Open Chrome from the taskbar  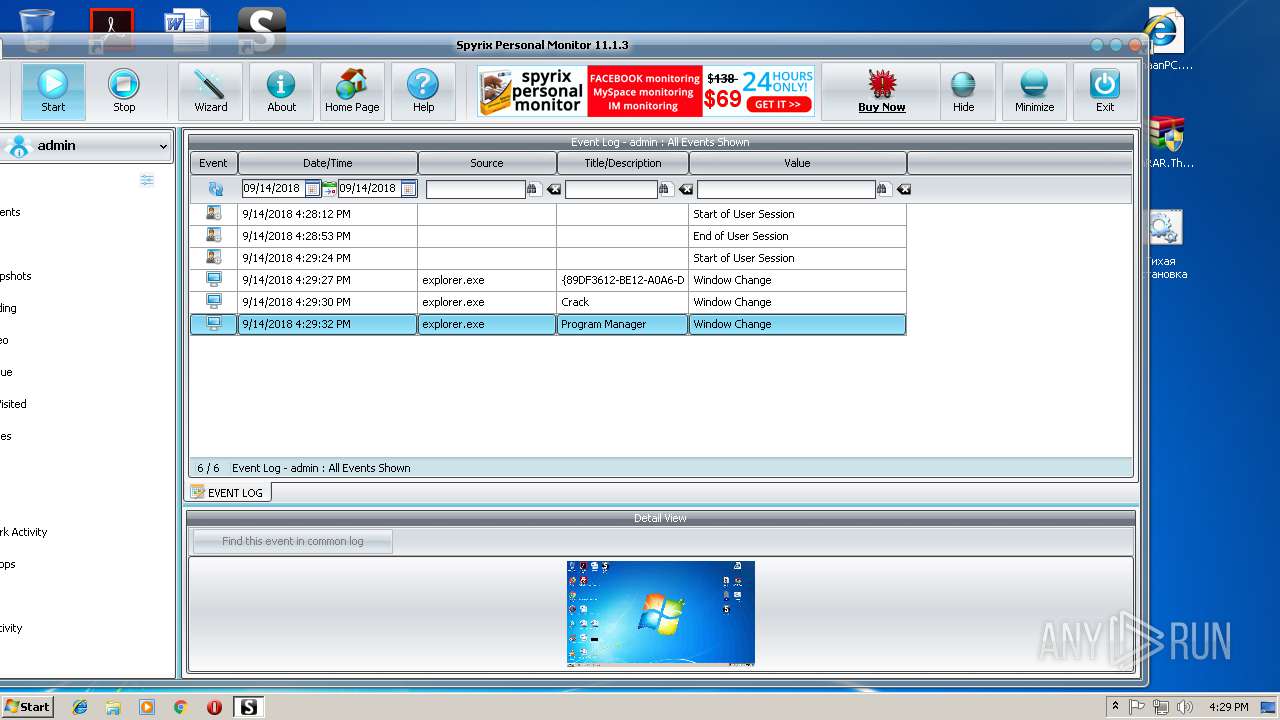pyautogui.click(x=180, y=707)
